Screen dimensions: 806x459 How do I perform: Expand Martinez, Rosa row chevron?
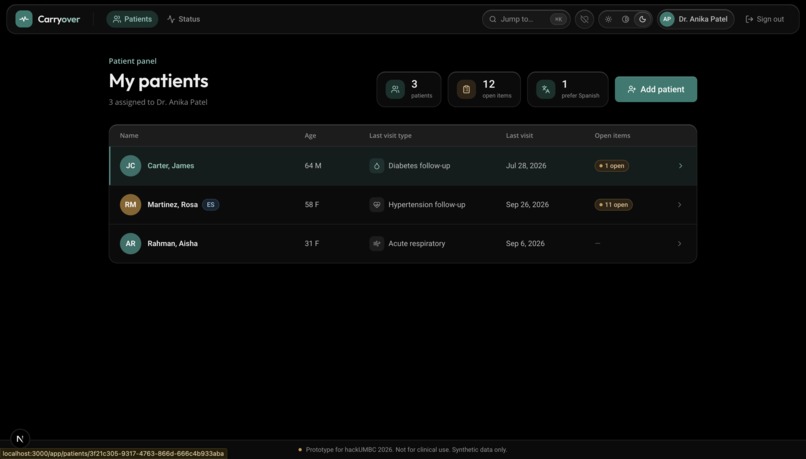coord(680,205)
